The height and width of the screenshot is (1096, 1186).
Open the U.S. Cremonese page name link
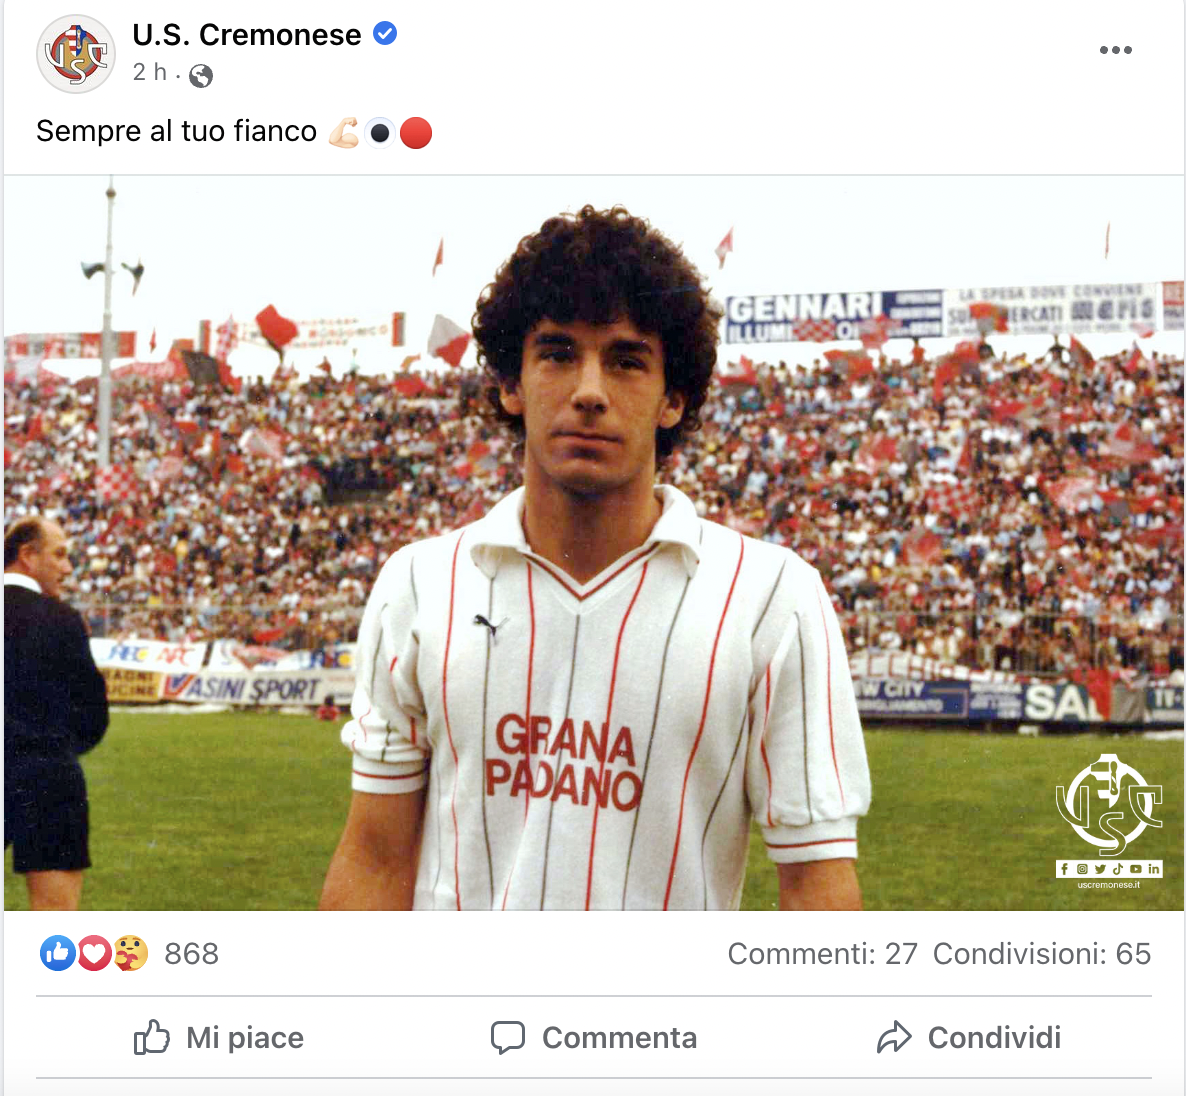coord(247,35)
